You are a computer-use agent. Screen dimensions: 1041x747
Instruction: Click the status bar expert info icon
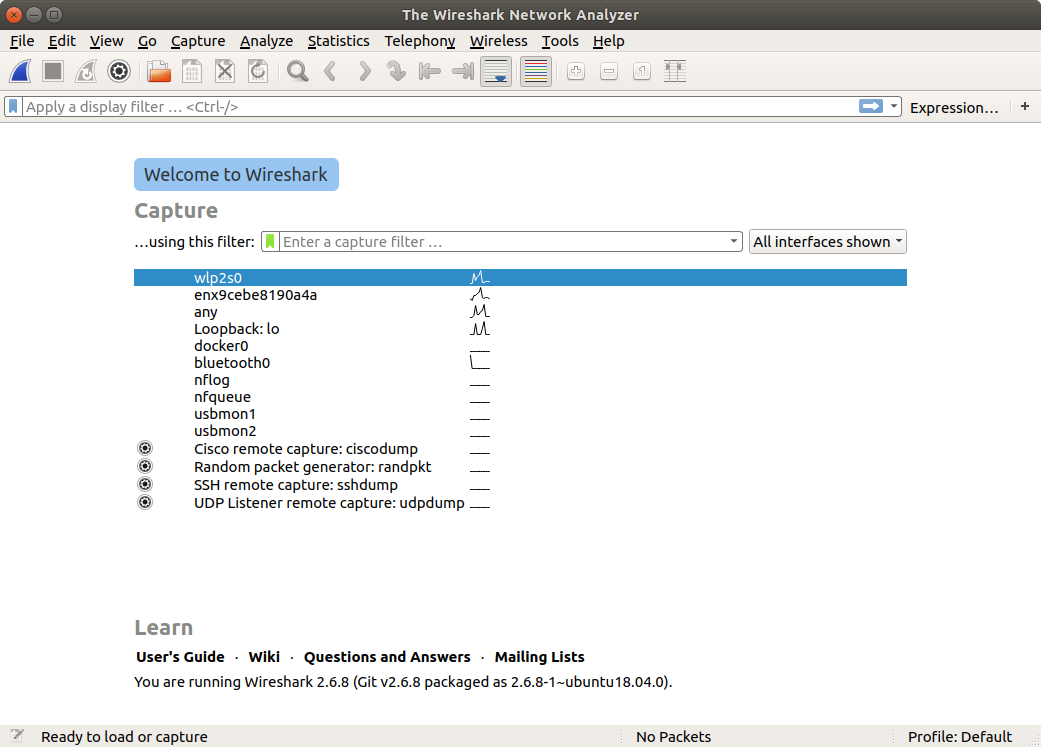pyautogui.click(x=17, y=736)
